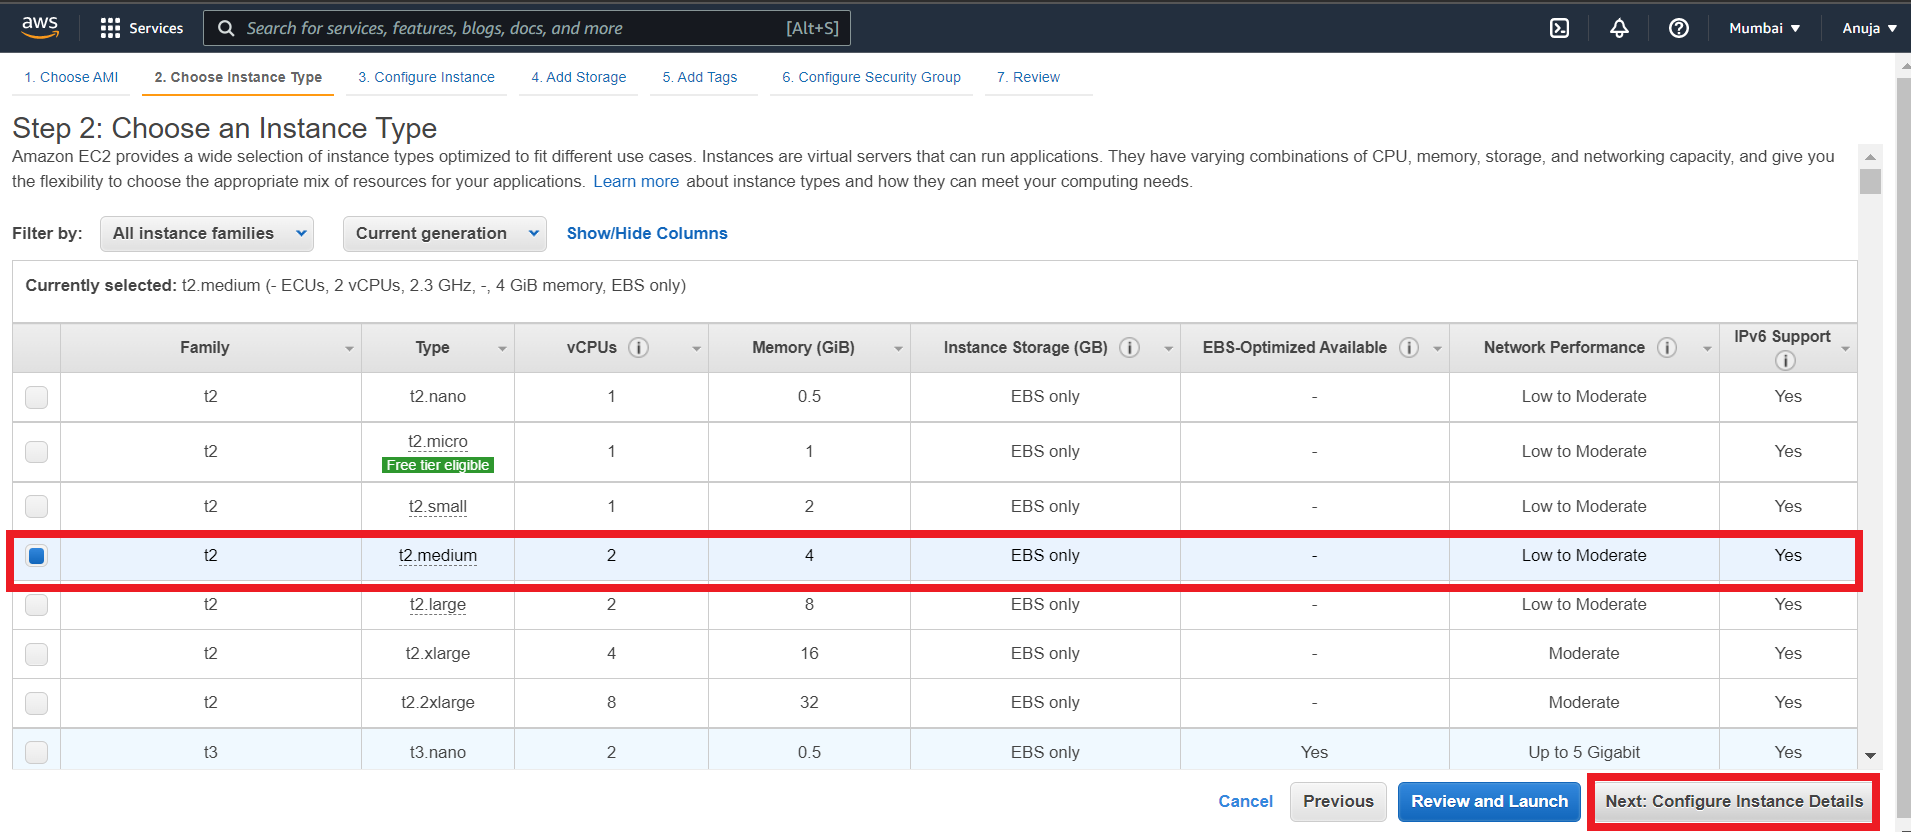Go to step 7 Review

click(x=1028, y=77)
